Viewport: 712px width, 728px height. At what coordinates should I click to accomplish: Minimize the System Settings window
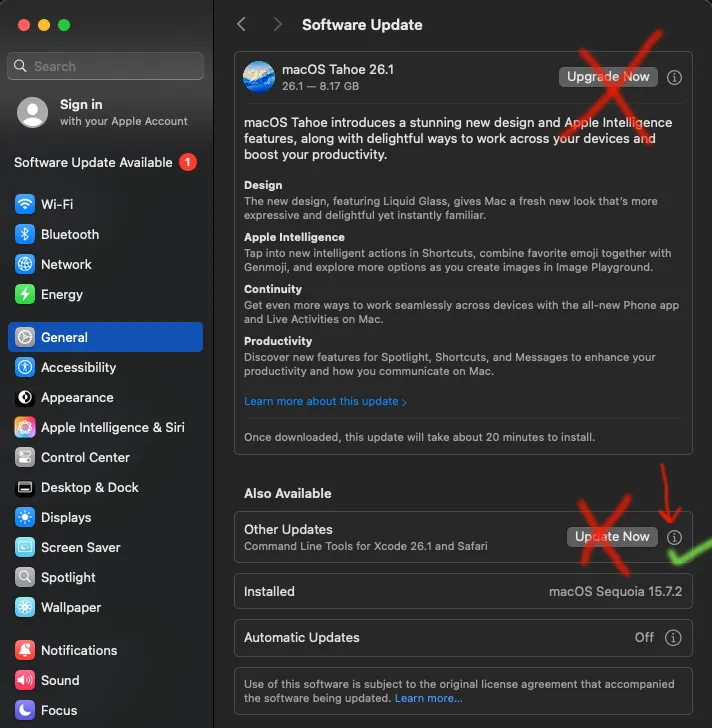coord(44,25)
